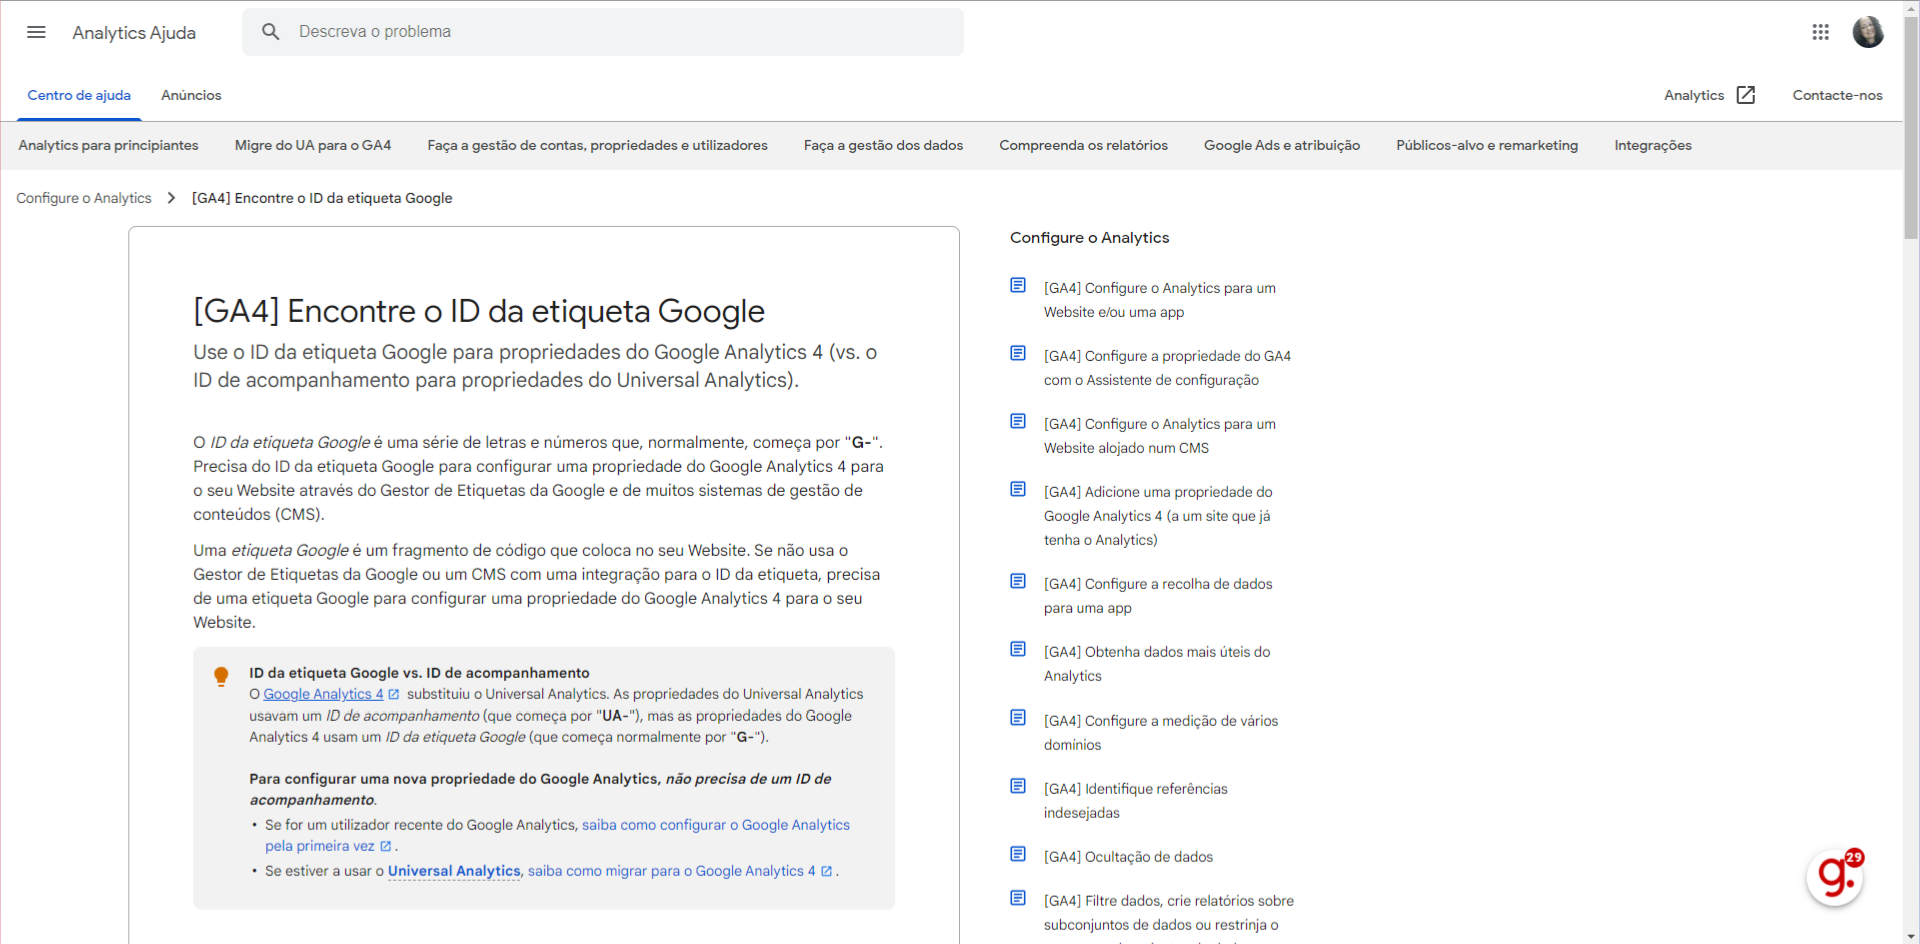The width and height of the screenshot is (1920, 944).
Task: Open the Google Analytics 4 inline link
Action: (x=323, y=694)
